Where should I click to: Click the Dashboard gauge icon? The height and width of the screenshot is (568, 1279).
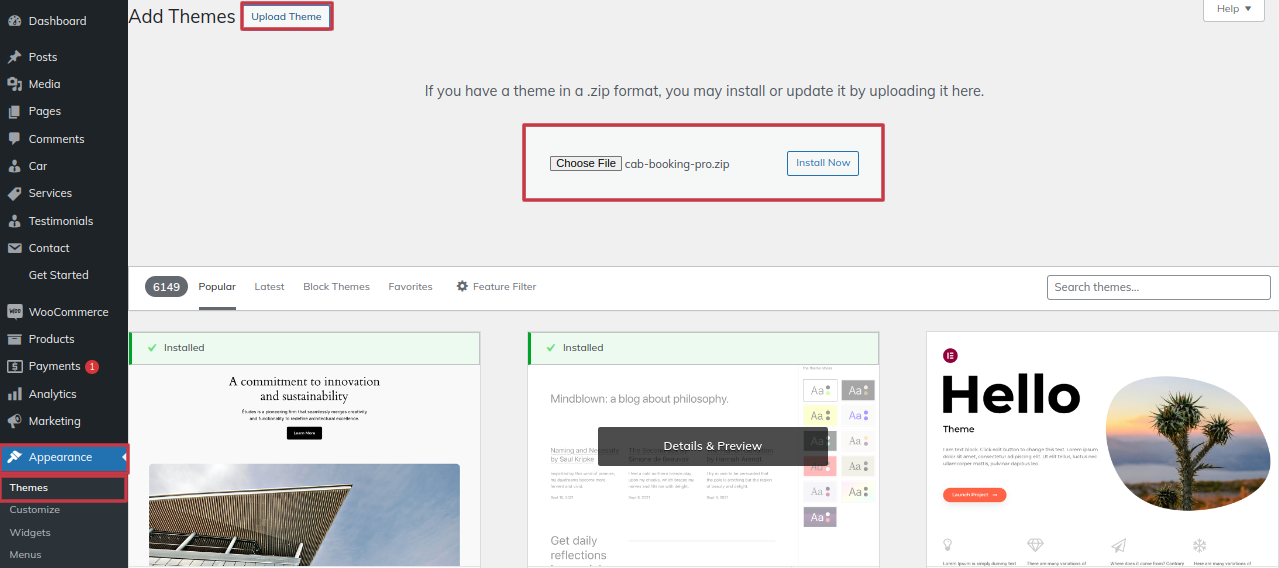(14, 21)
